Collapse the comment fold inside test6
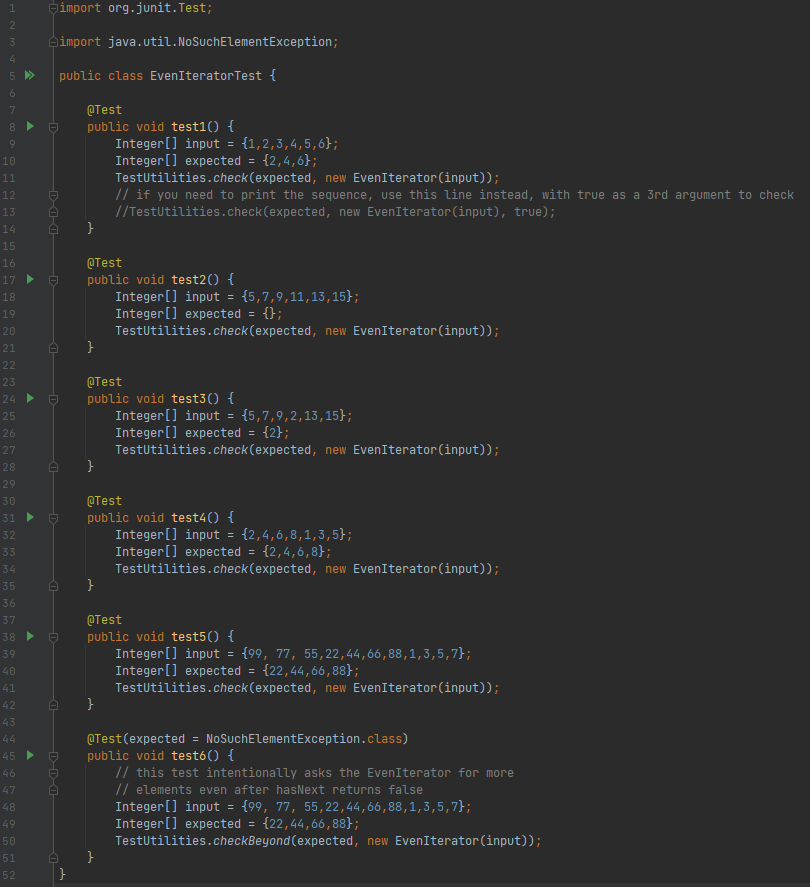Screen dimensions: 810x887 52,772
